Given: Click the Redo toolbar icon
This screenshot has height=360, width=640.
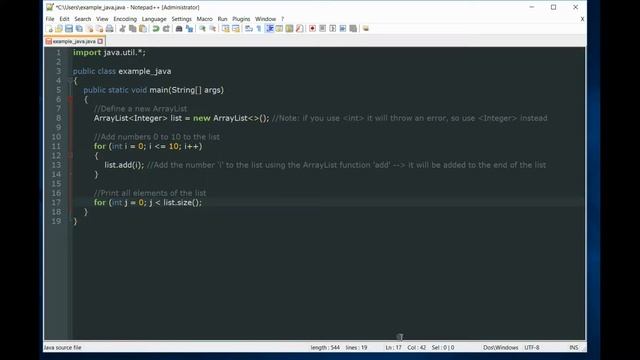Looking at the screenshot, I should point(166,29).
